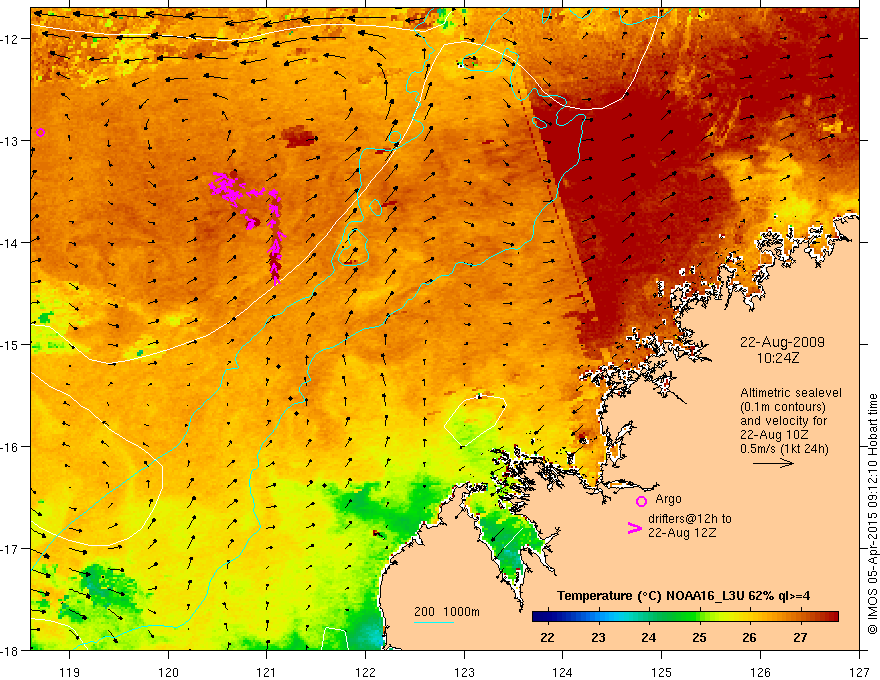Viewport: 880px width, 680px height.
Task: Click the latitude tick label "-18"
Action: 10,650
